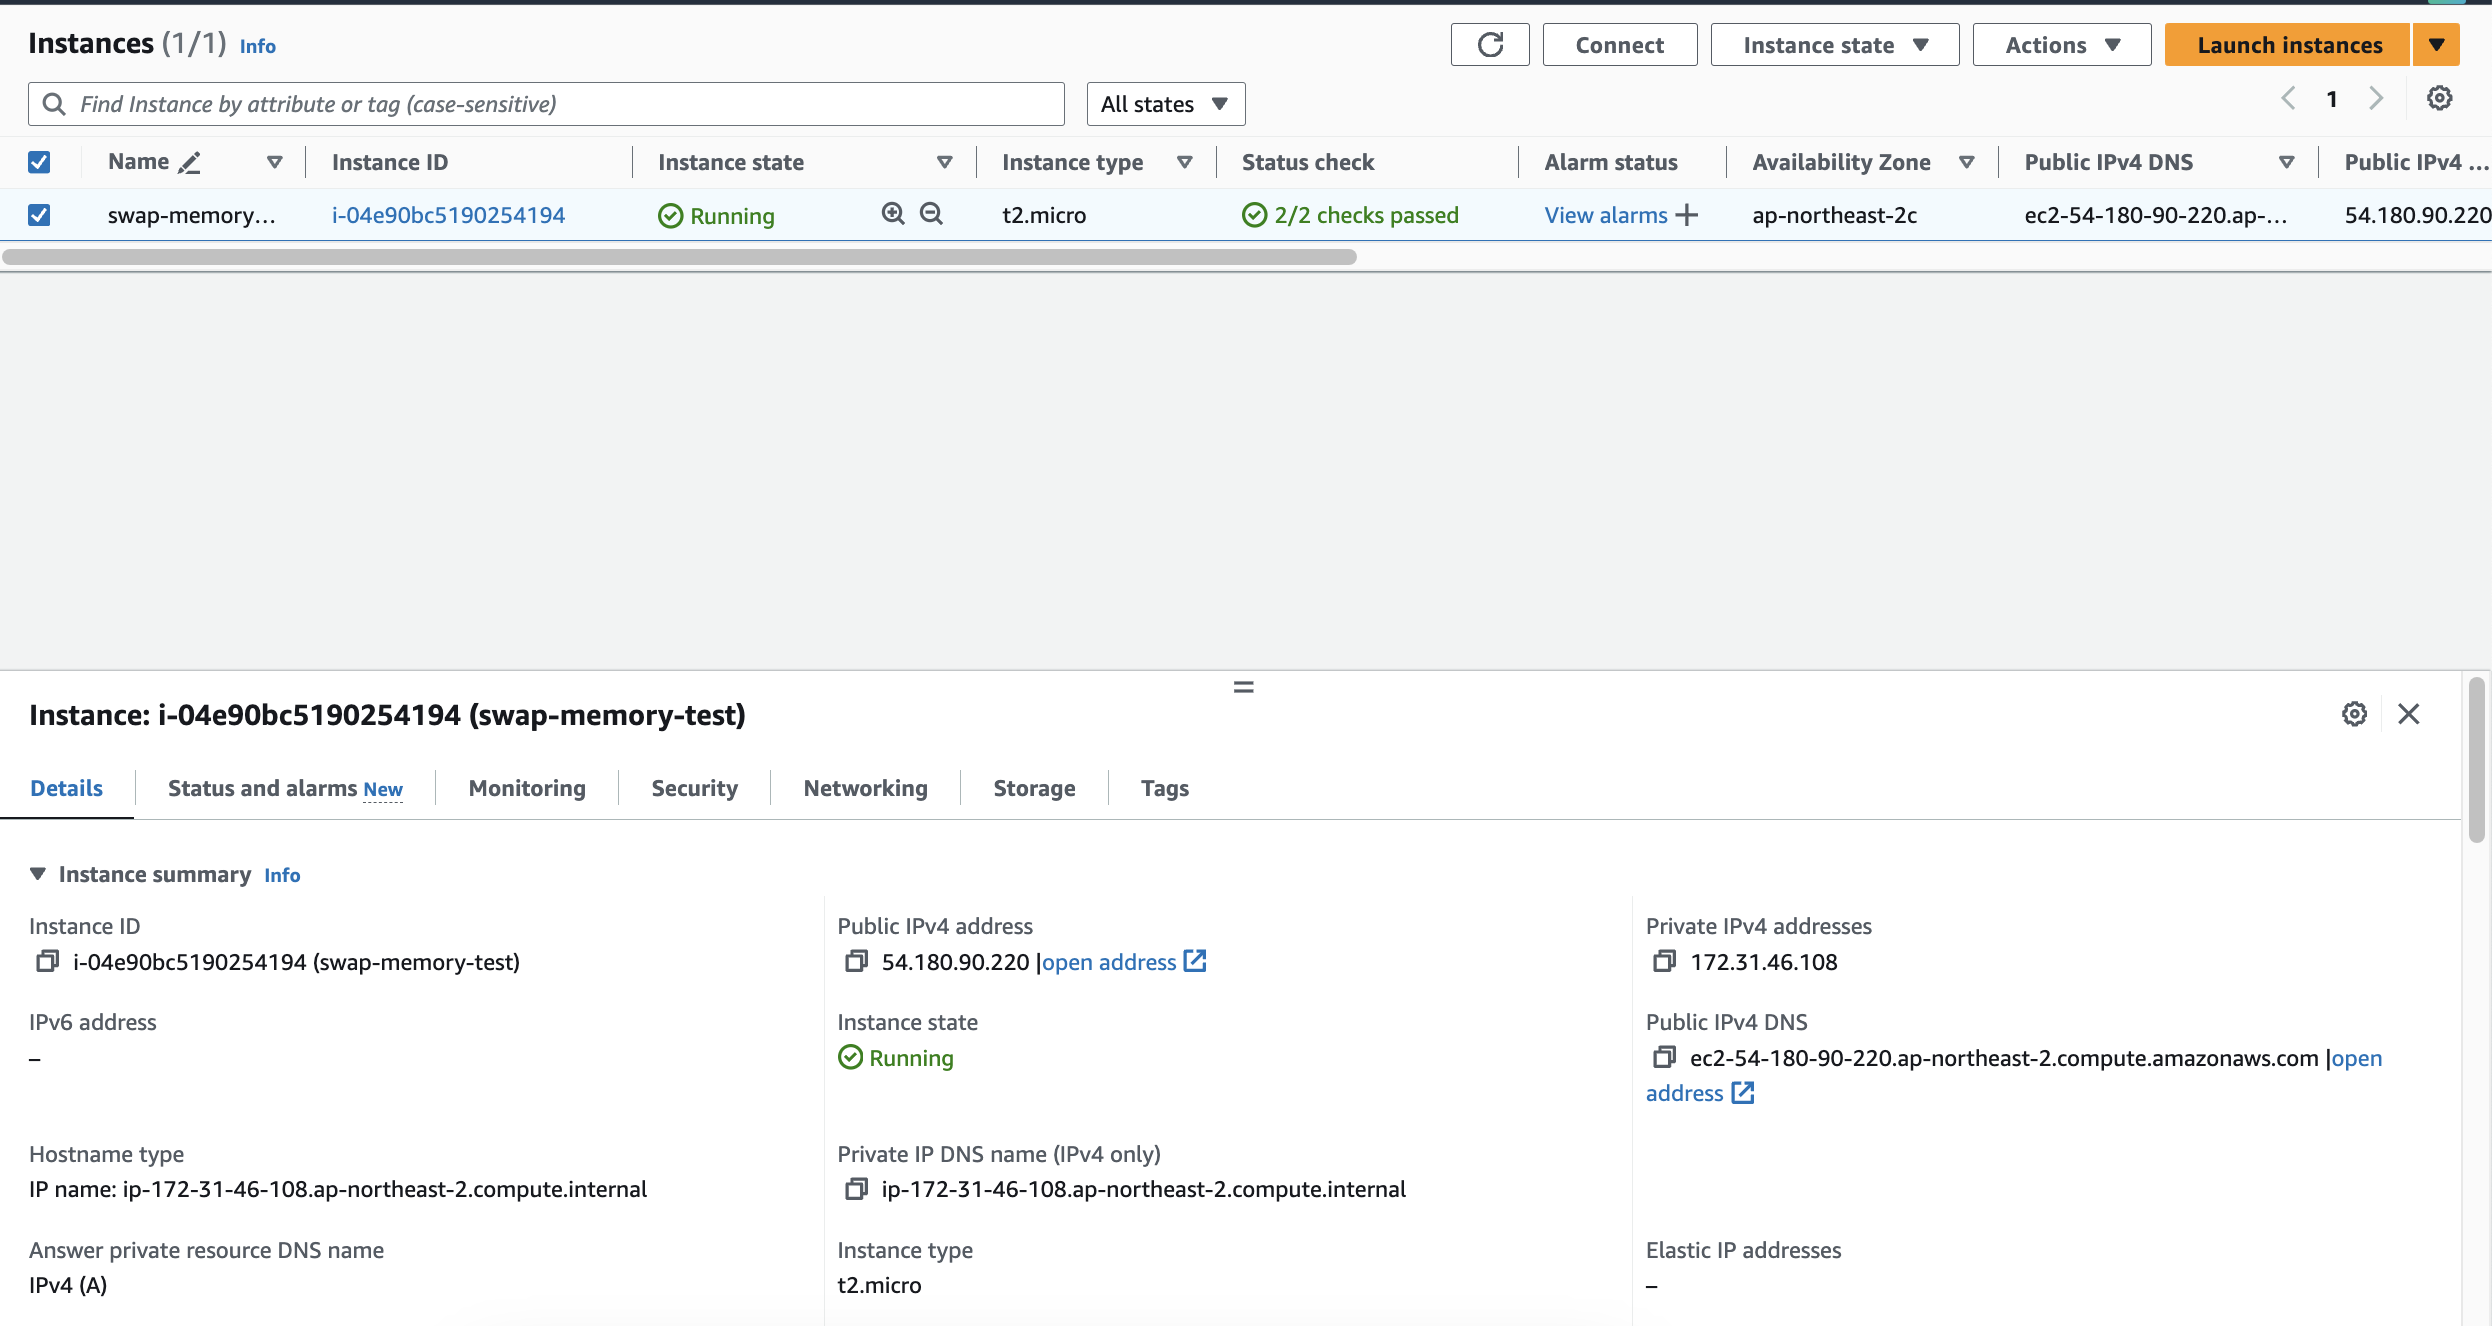This screenshot has width=2492, height=1326.
Task: Click the edit pencil beside Name column
Action: click(189, 162)
